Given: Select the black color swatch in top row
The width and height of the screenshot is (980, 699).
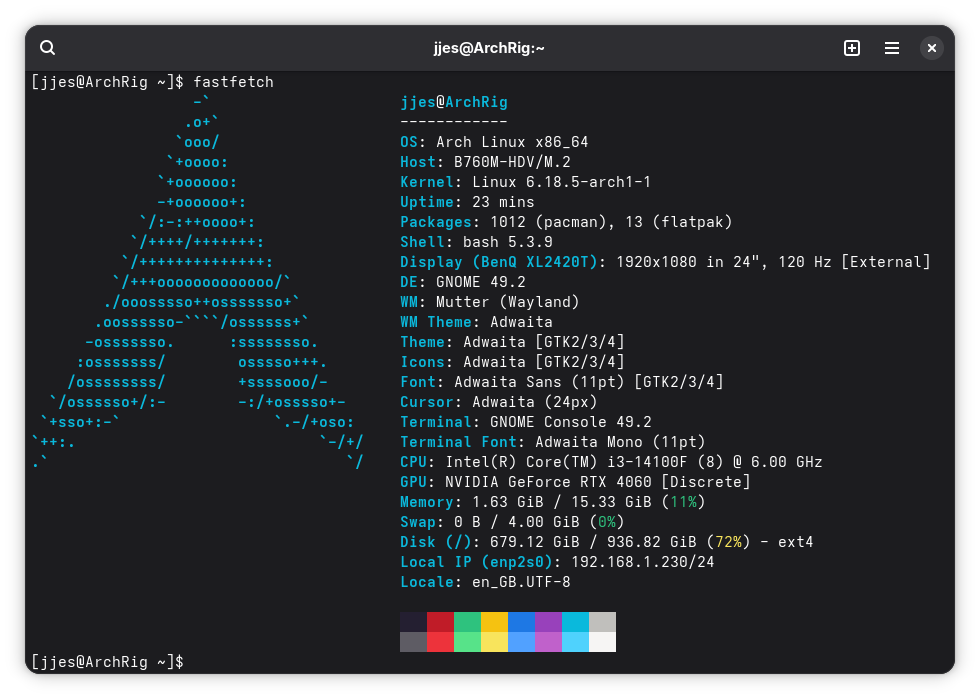Looking at the screenshot, I should tap(413, 622).
